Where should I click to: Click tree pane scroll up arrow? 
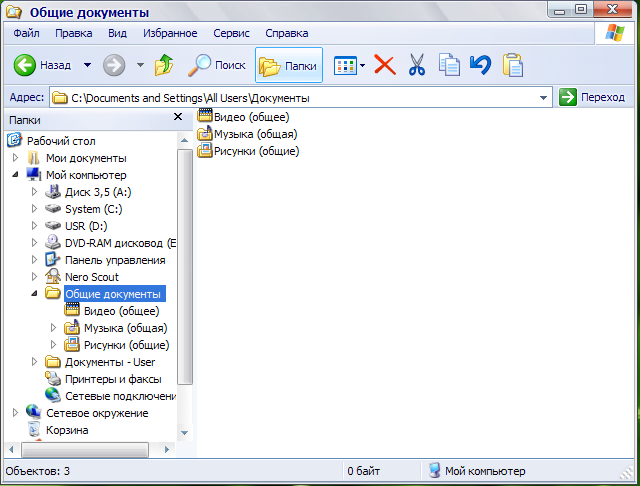(x=184, y=140)
